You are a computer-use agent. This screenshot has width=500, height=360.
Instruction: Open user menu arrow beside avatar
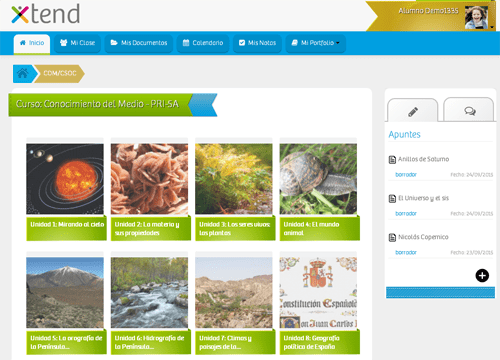(492, 27)
